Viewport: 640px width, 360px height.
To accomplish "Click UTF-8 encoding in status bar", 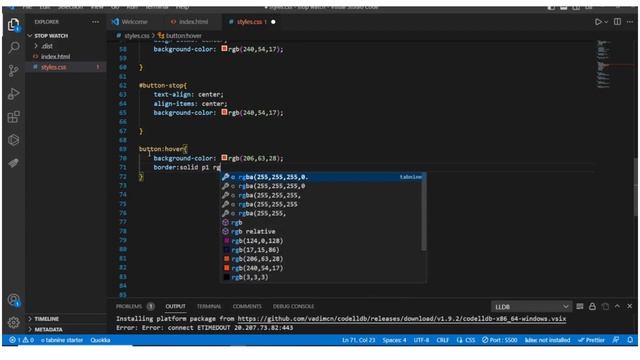I will tap(421, 340).
